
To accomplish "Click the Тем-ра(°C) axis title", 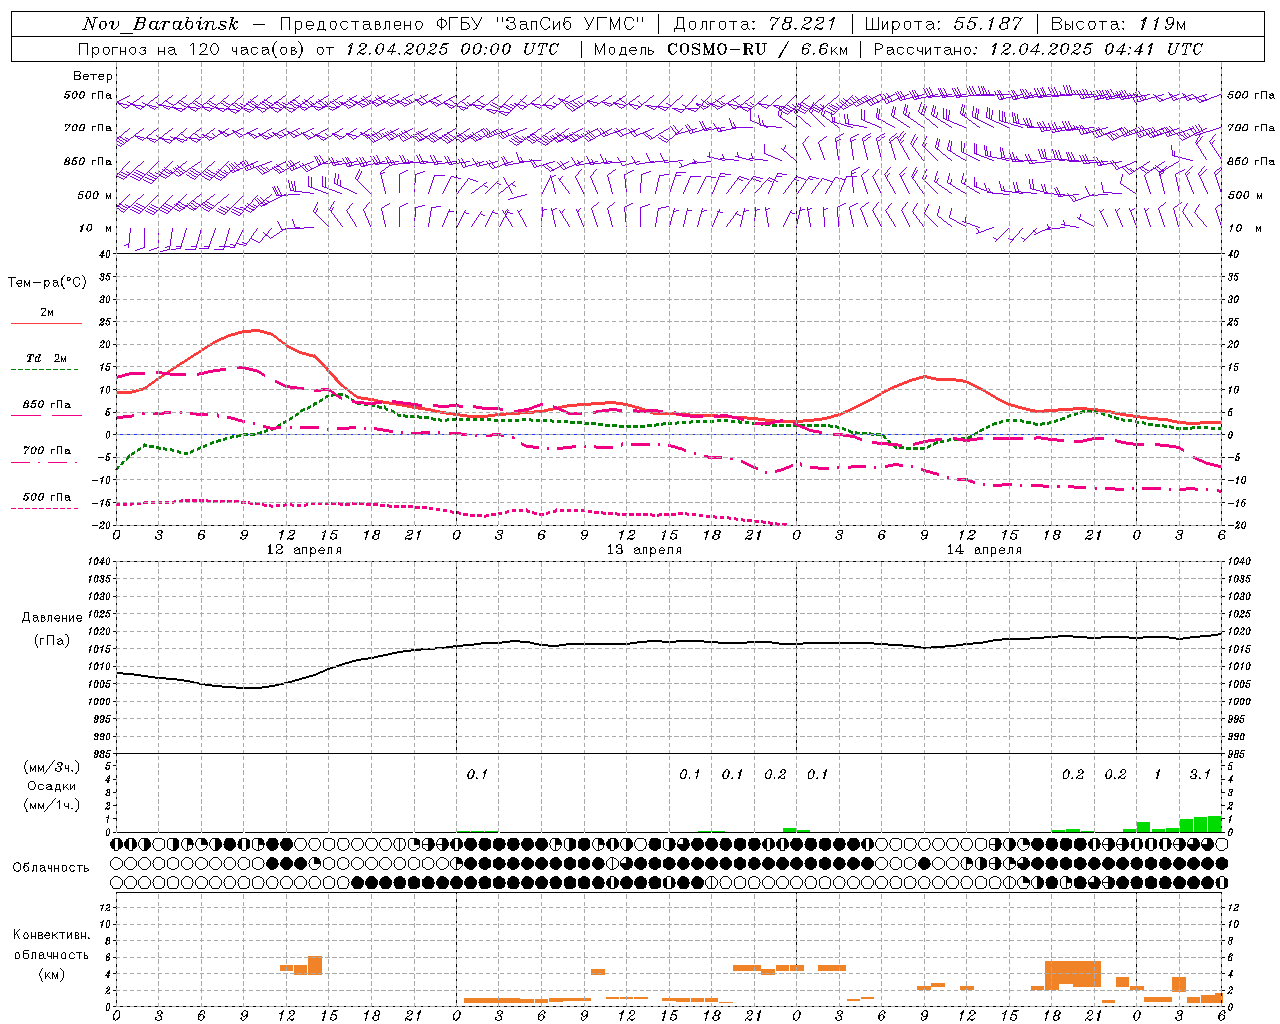I will point(47,283).
